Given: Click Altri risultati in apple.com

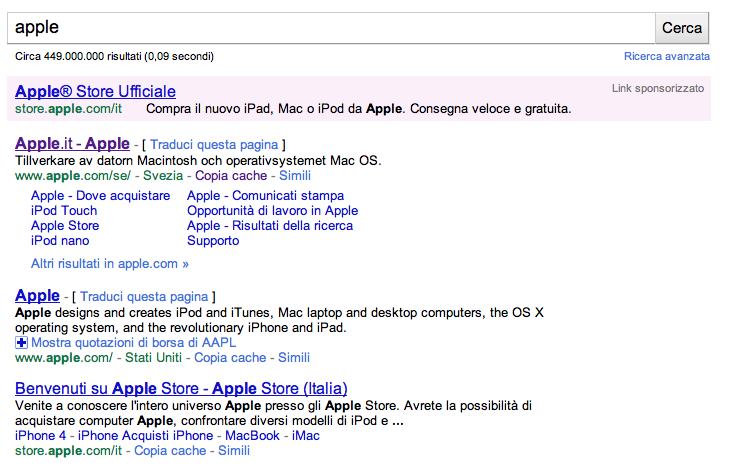Looking at the screenshot, I should (x=109, y=264).
